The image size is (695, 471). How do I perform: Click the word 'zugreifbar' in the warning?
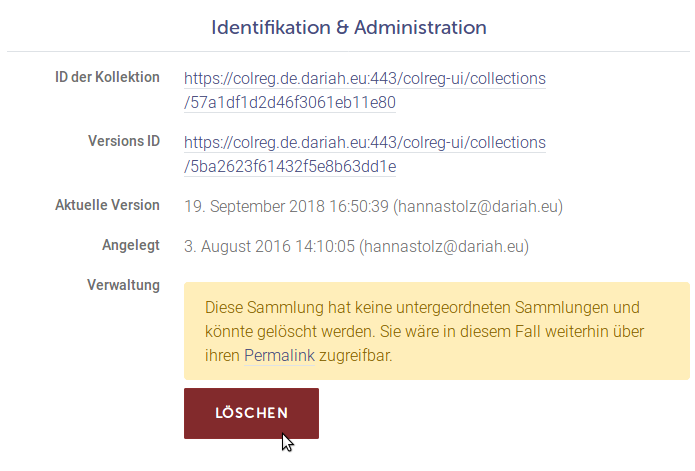tap(362, 355)
